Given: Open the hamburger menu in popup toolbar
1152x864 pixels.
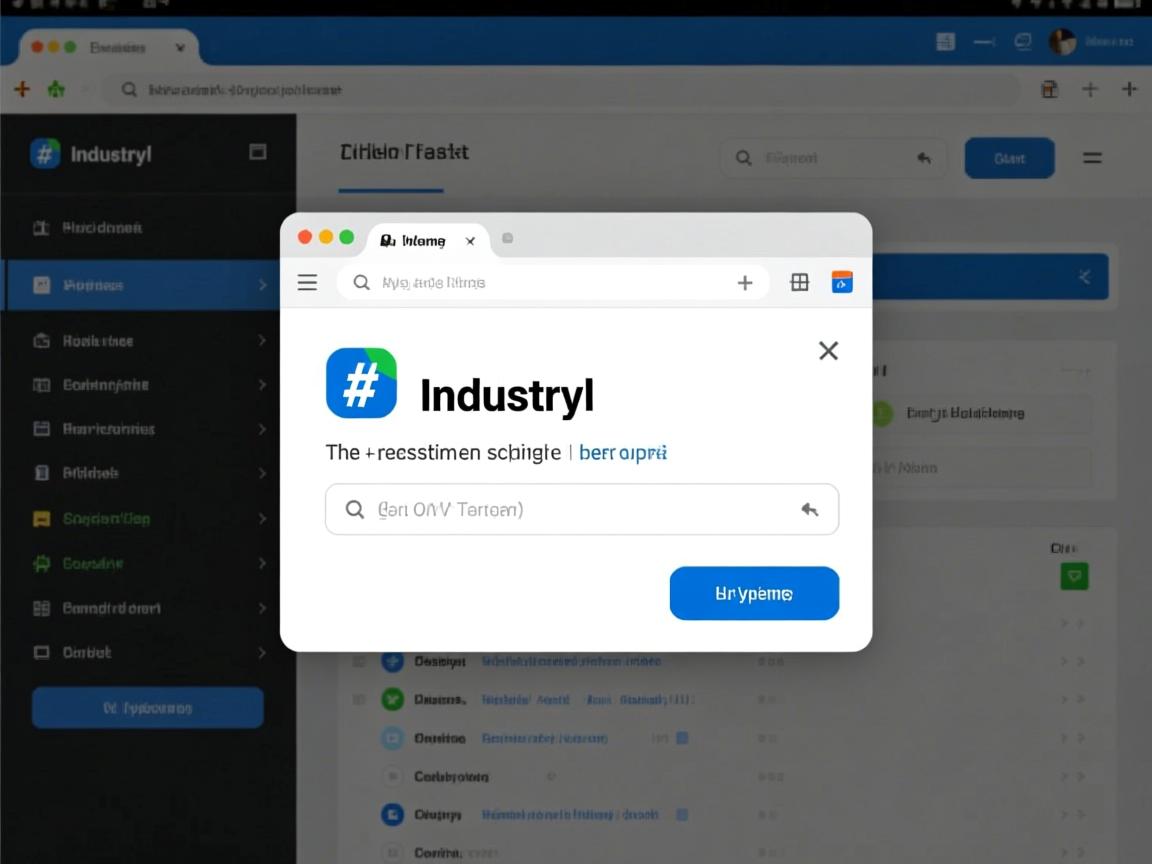Looking at the screenshot, I should click(307, 282).
